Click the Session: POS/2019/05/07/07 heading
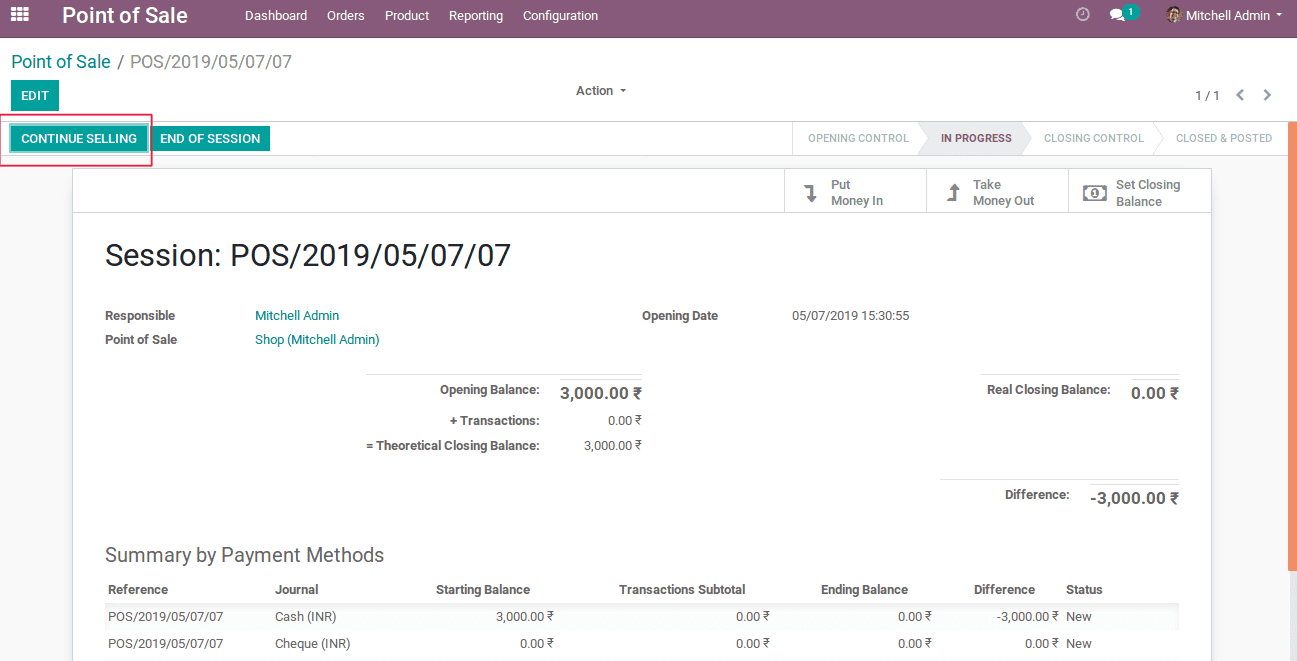 click(308, 256)
